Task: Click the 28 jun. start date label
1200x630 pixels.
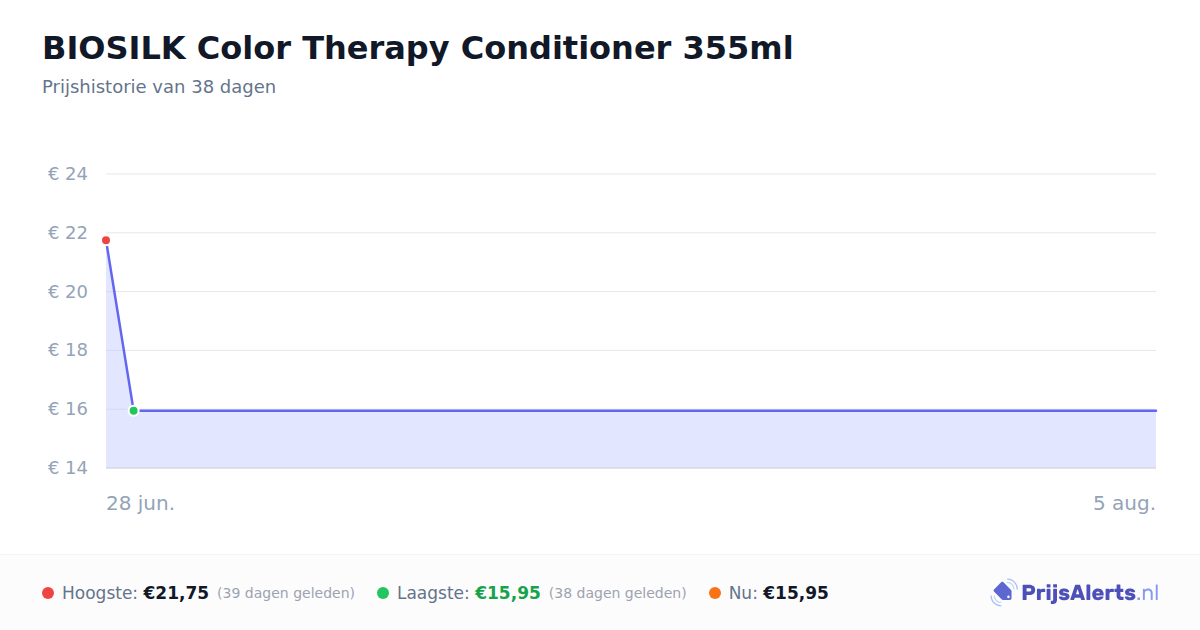Action: [141, 503]
